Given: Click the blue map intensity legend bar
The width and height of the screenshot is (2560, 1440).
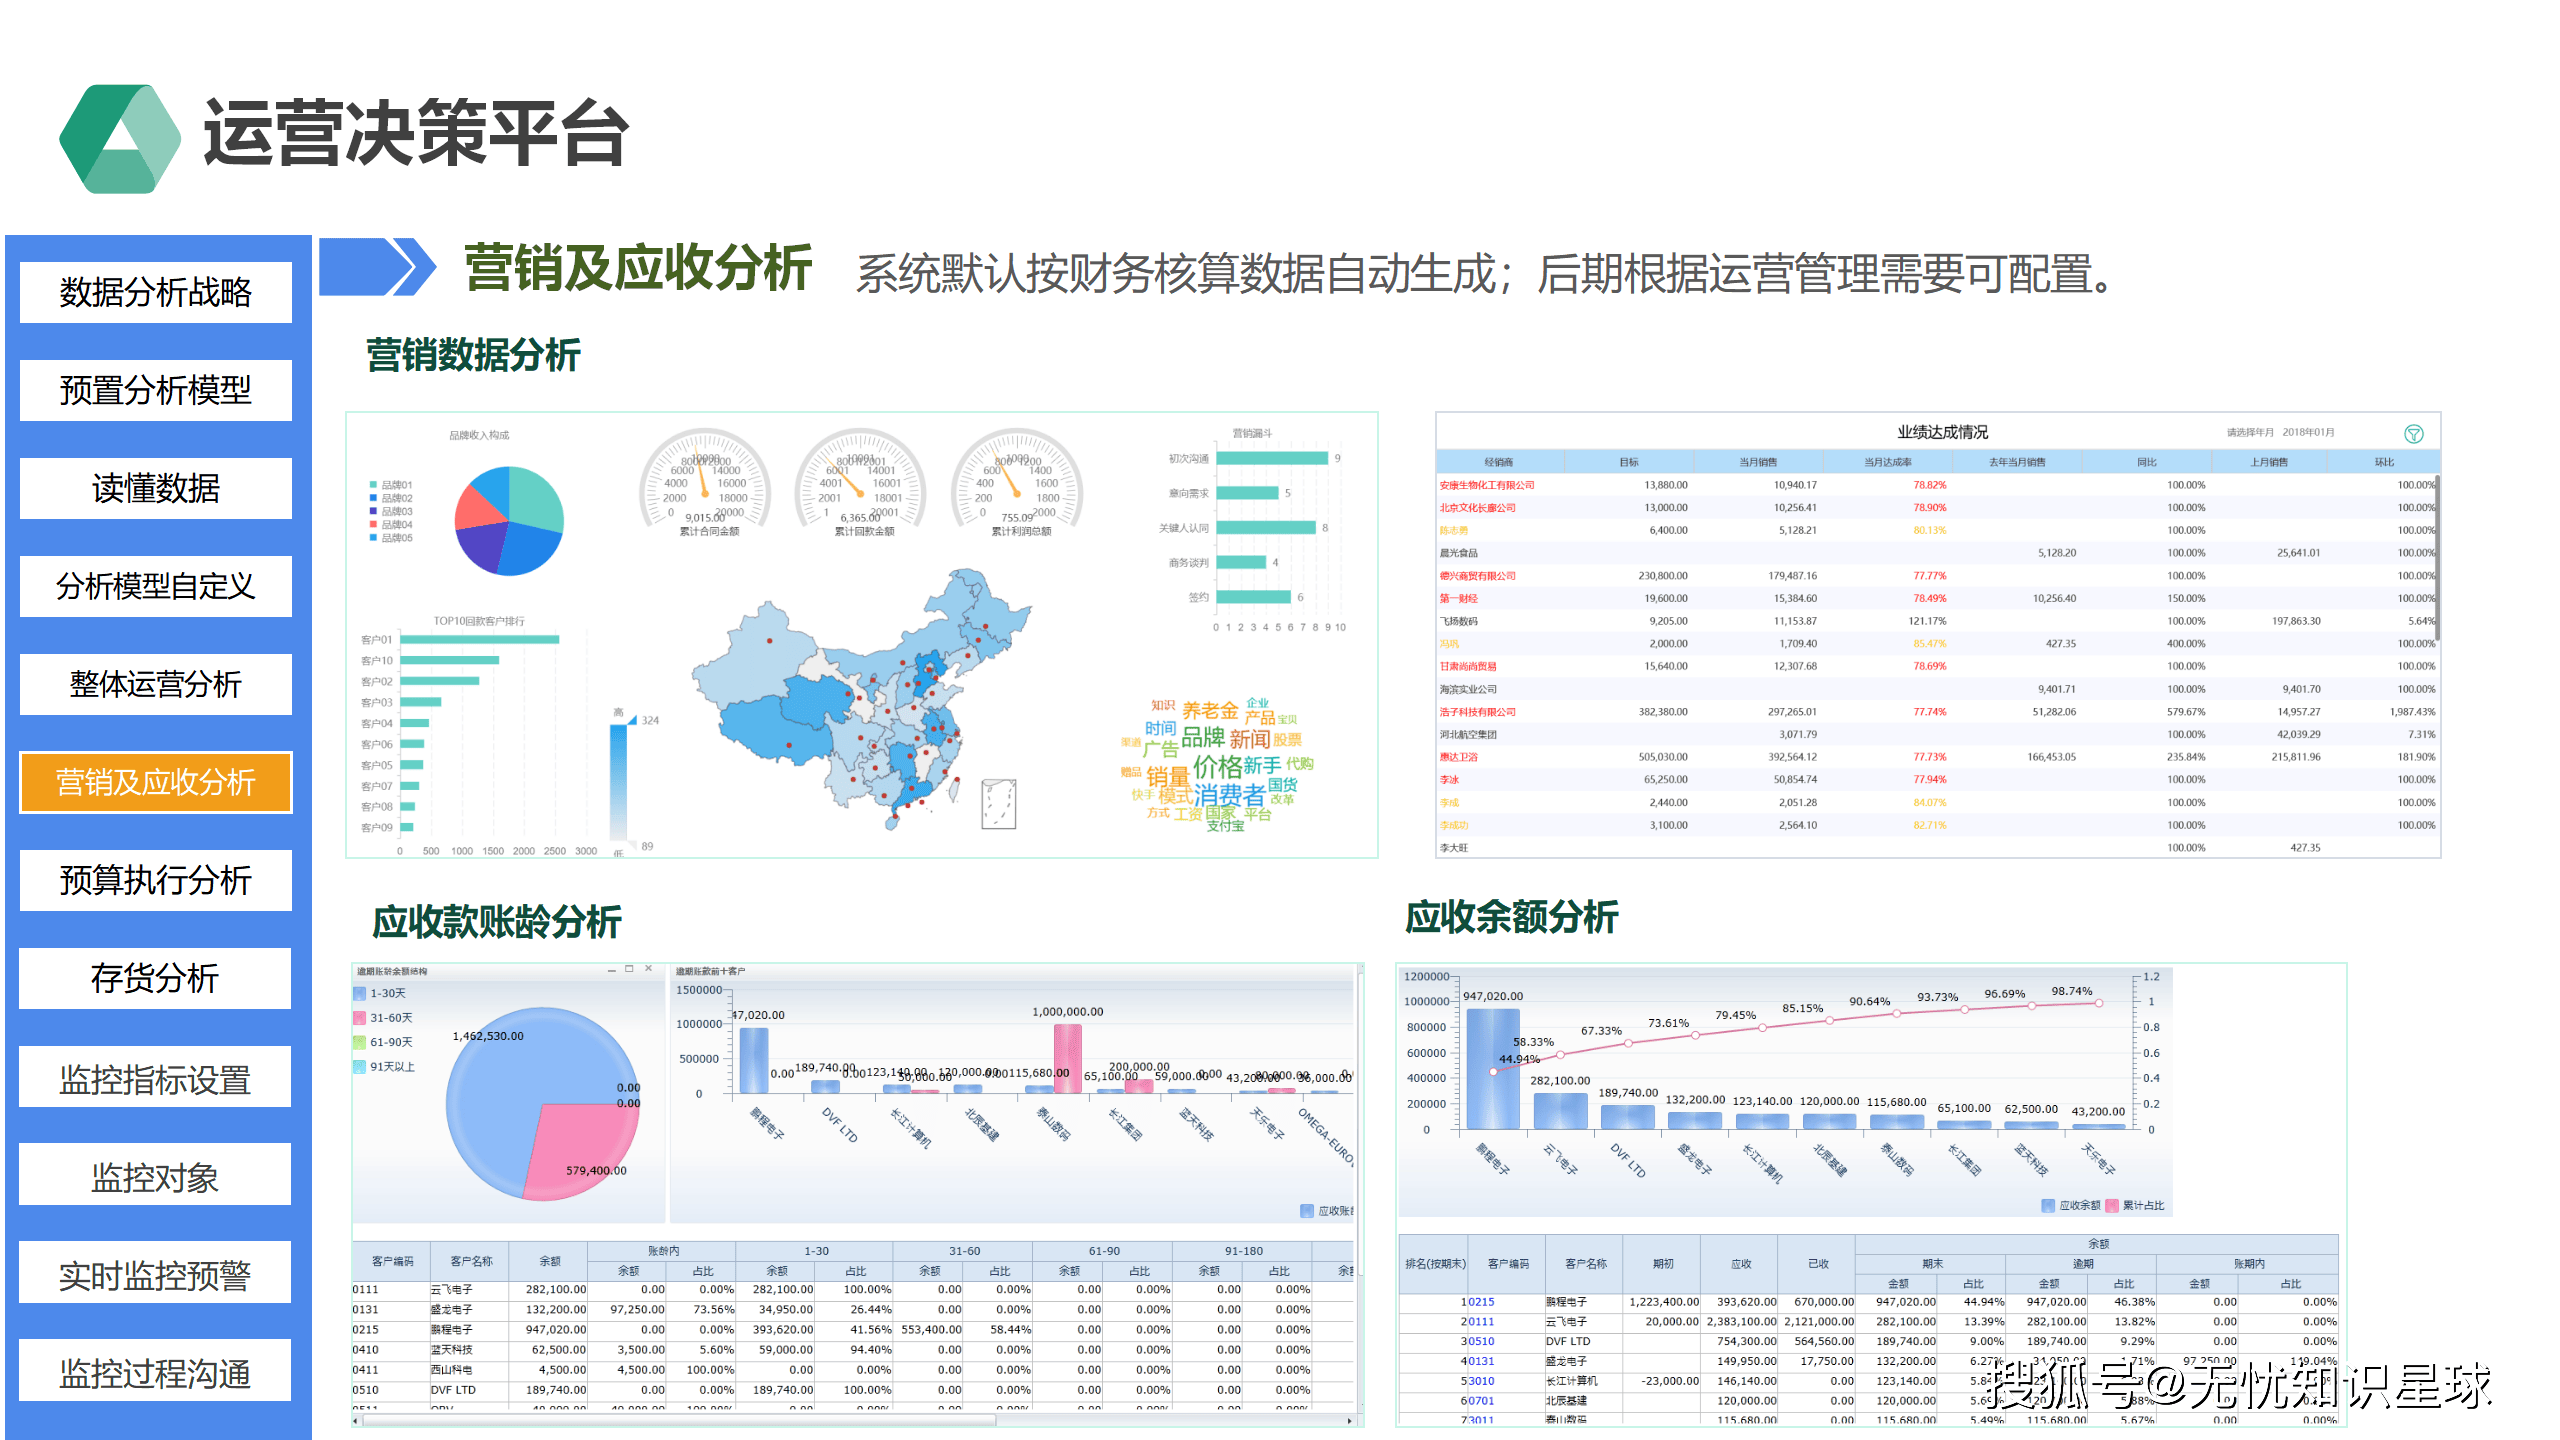Looking at the screenshot, I should point(619,780).
